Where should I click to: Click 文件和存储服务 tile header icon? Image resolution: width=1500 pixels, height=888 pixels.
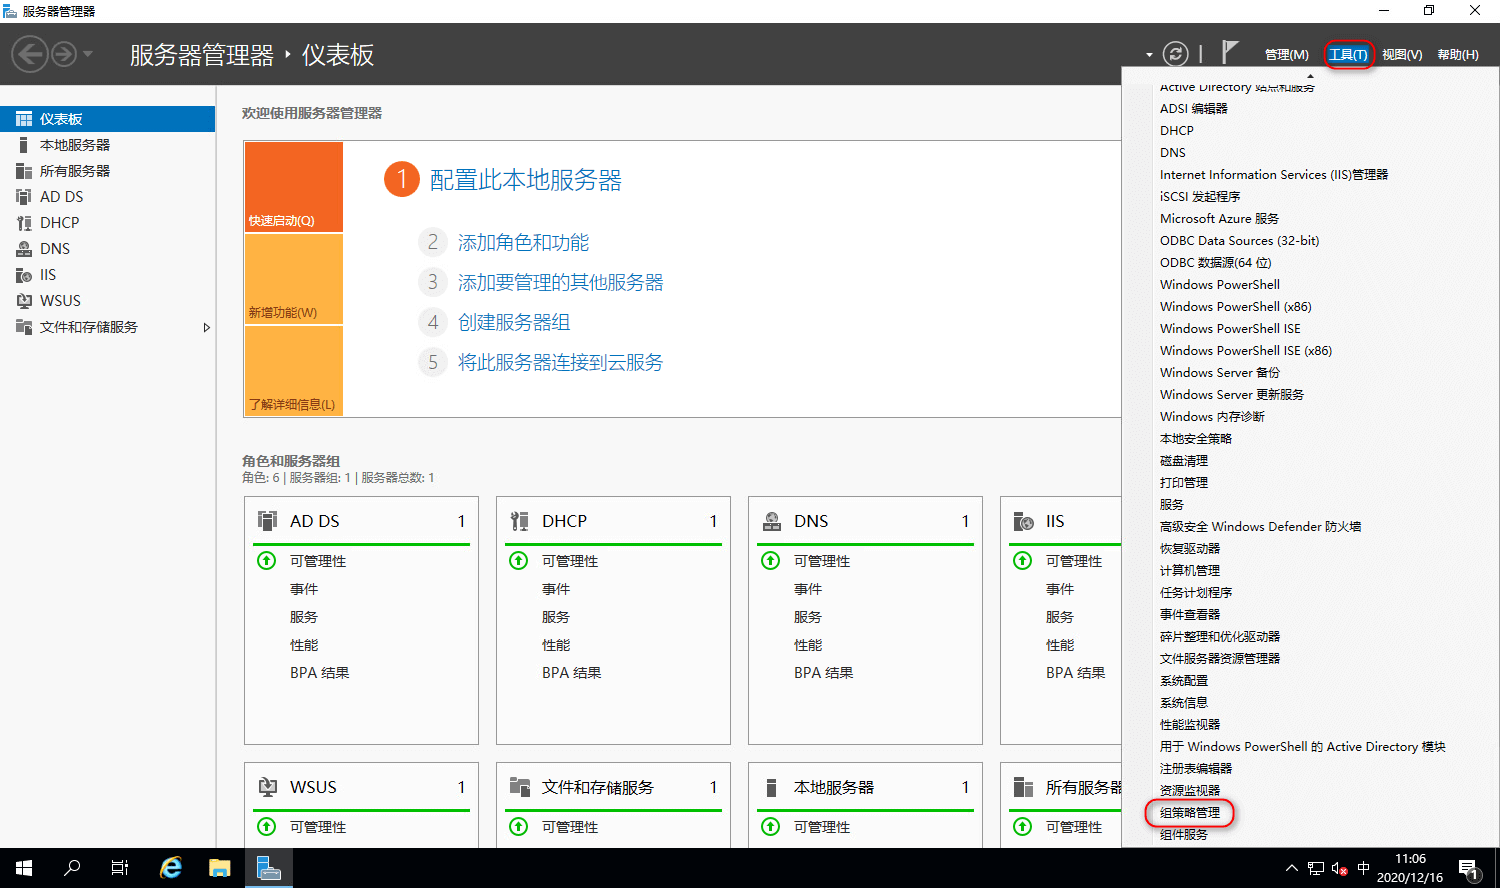pyautogui.click(x=520, y=787)
